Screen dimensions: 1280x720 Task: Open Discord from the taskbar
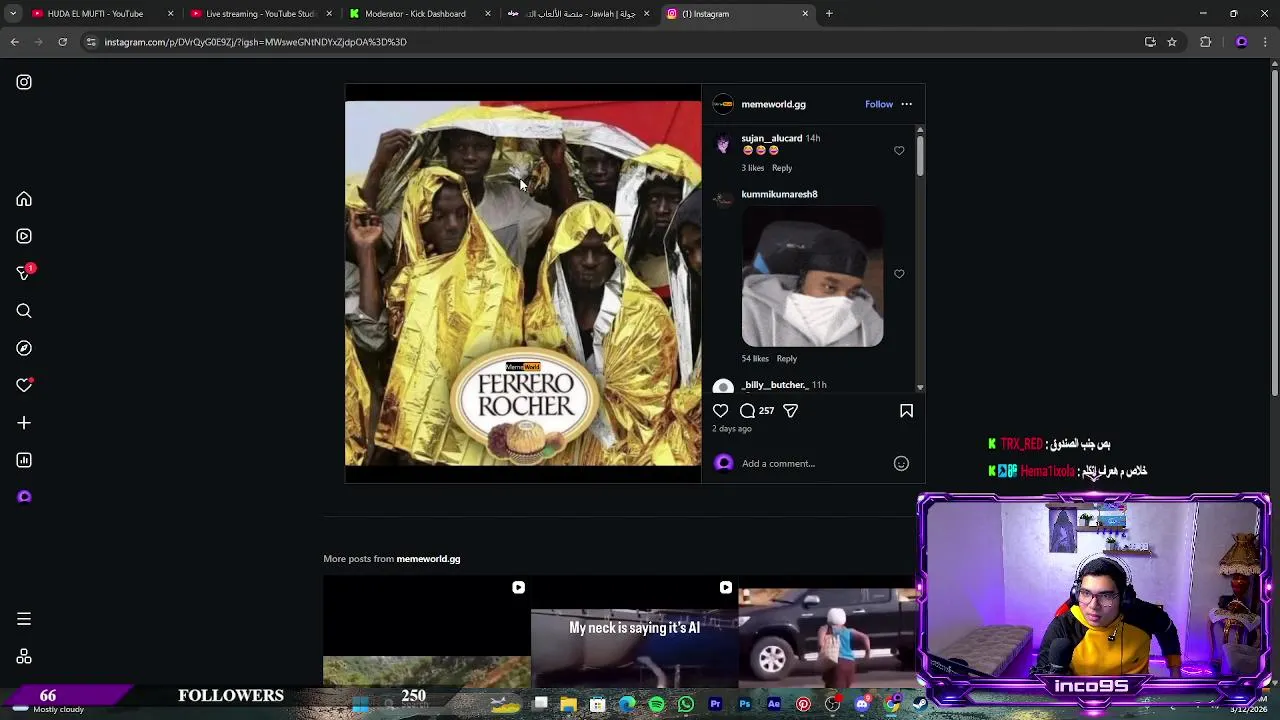862,705
